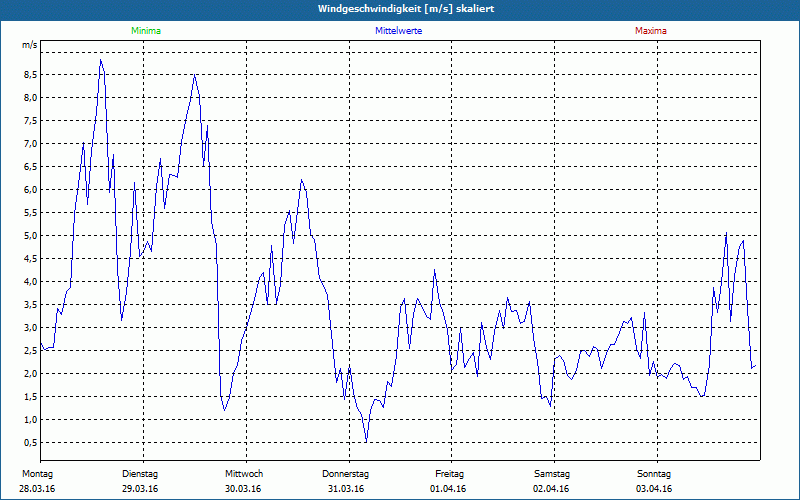Click the 4,5 y-axis value
Image resolution: width=800 pixels, height=500 pixels.
pos(31,259)
